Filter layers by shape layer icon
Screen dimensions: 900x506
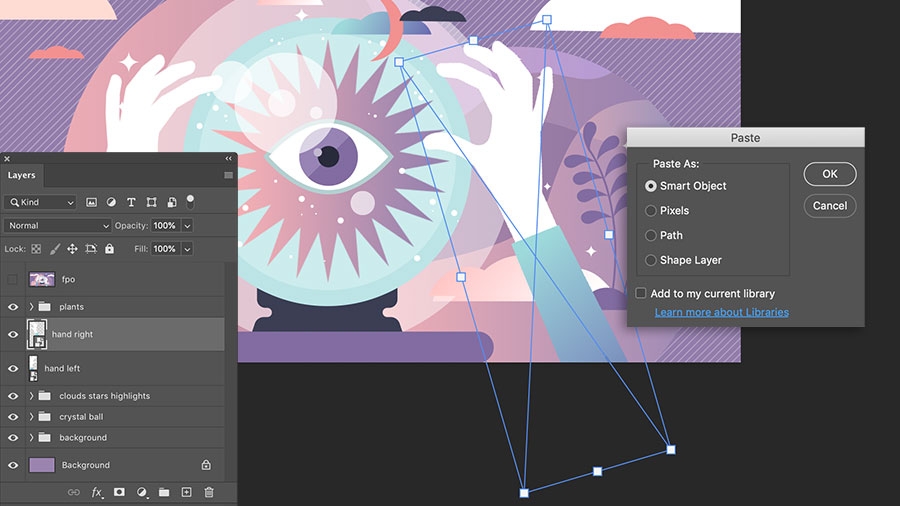[x=151, y=202]
